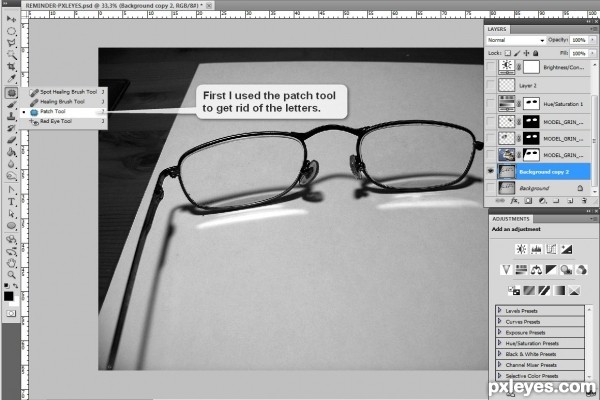Open the Opacity slider arrow
The width and height of the screenshot is (600, 400).
[593, 40]
